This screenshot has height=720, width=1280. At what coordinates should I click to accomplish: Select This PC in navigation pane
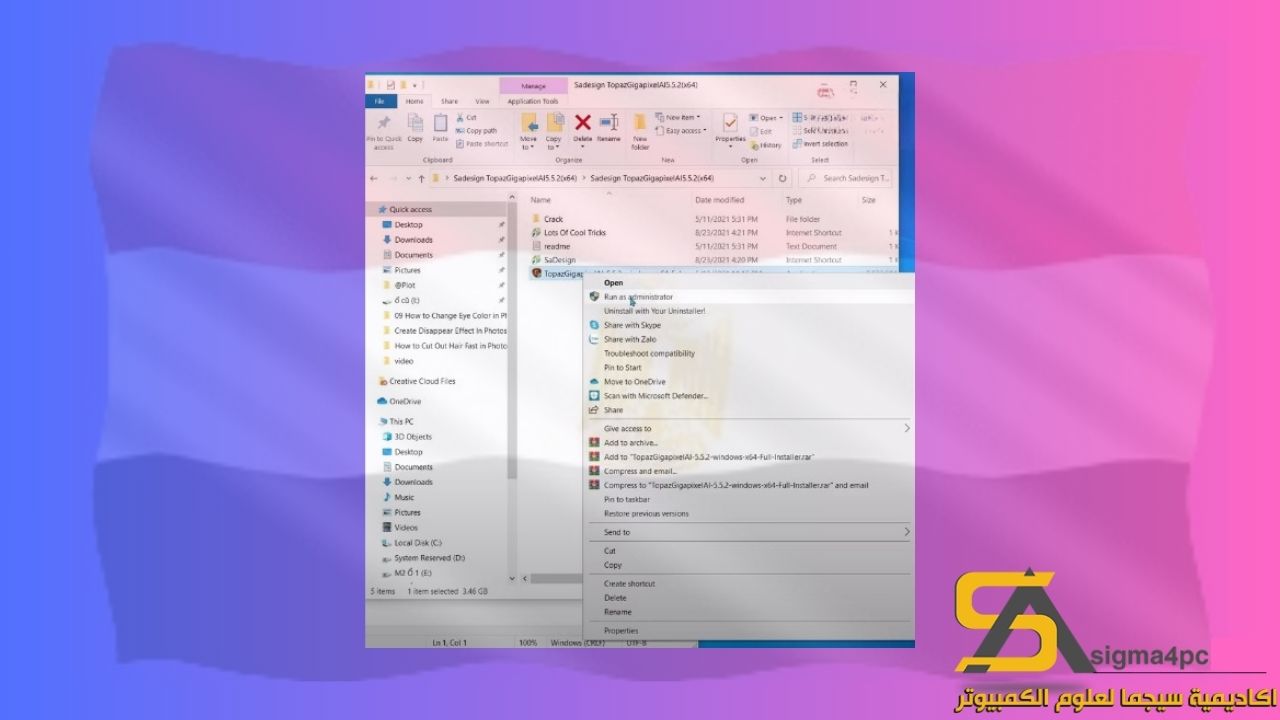[x=401, y=422]
